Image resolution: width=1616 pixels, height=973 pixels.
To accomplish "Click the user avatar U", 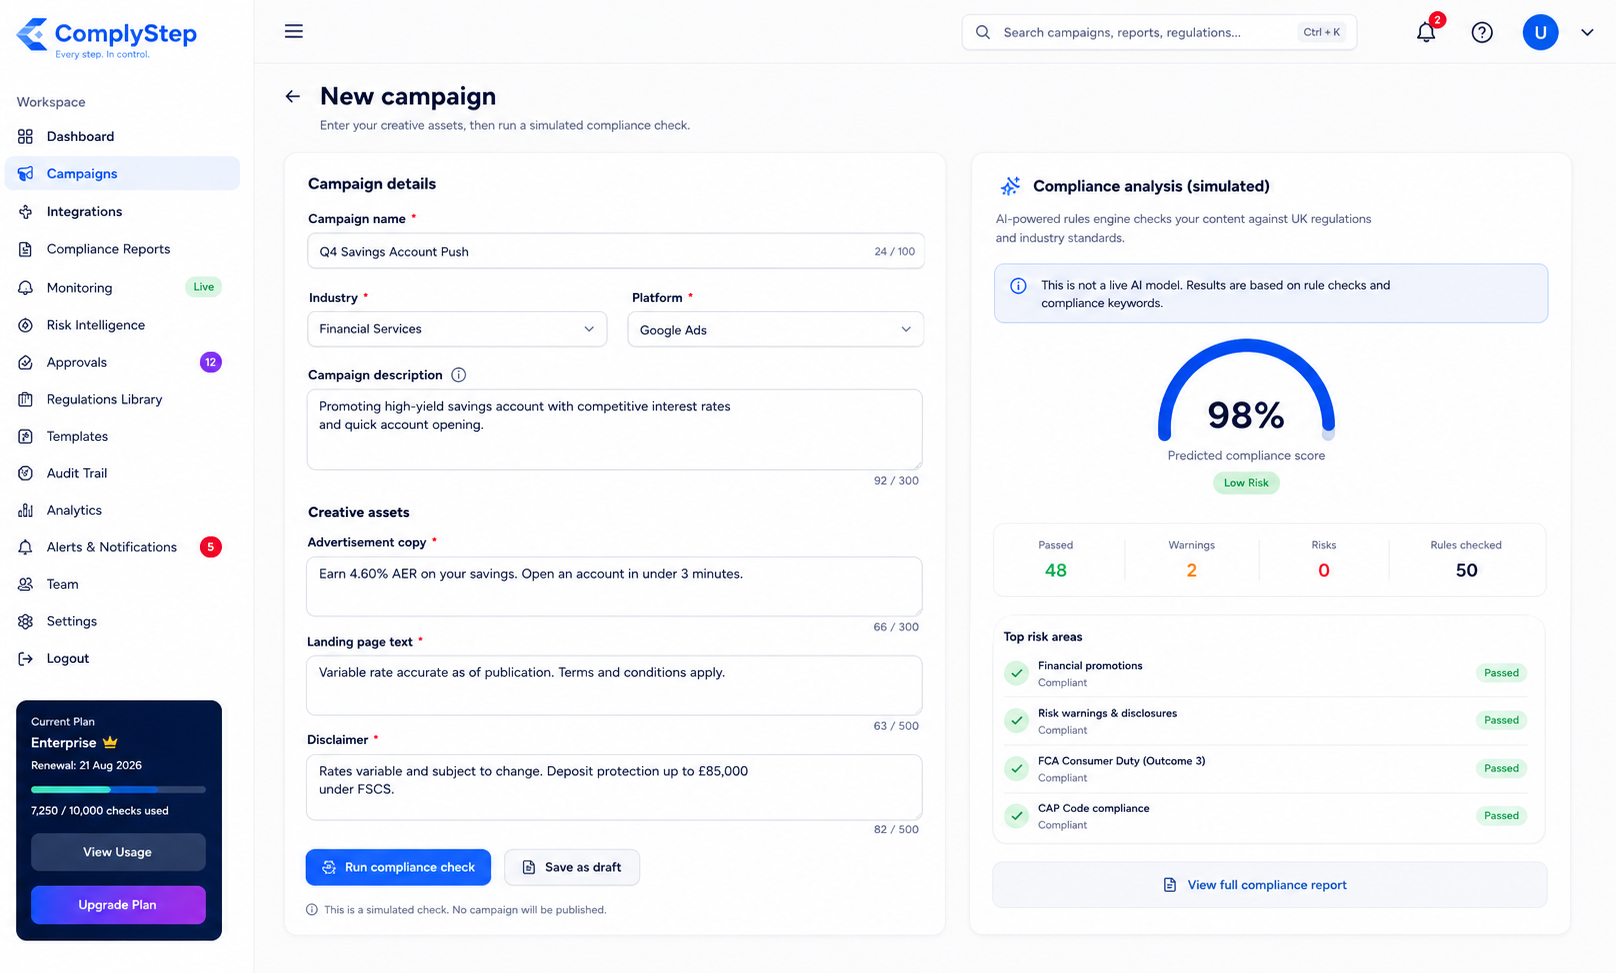I will [x=1540, y=32].
